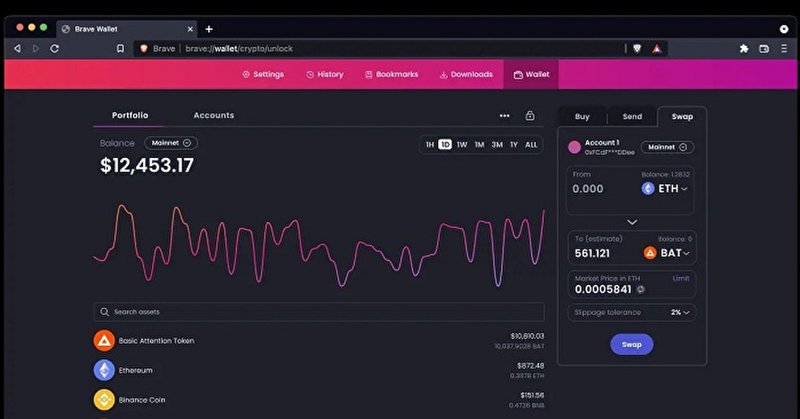Click the Basic Attention Token icon
Image resolution: width=800 pixels, height=419 pixels.
click(x=104, y=340)
